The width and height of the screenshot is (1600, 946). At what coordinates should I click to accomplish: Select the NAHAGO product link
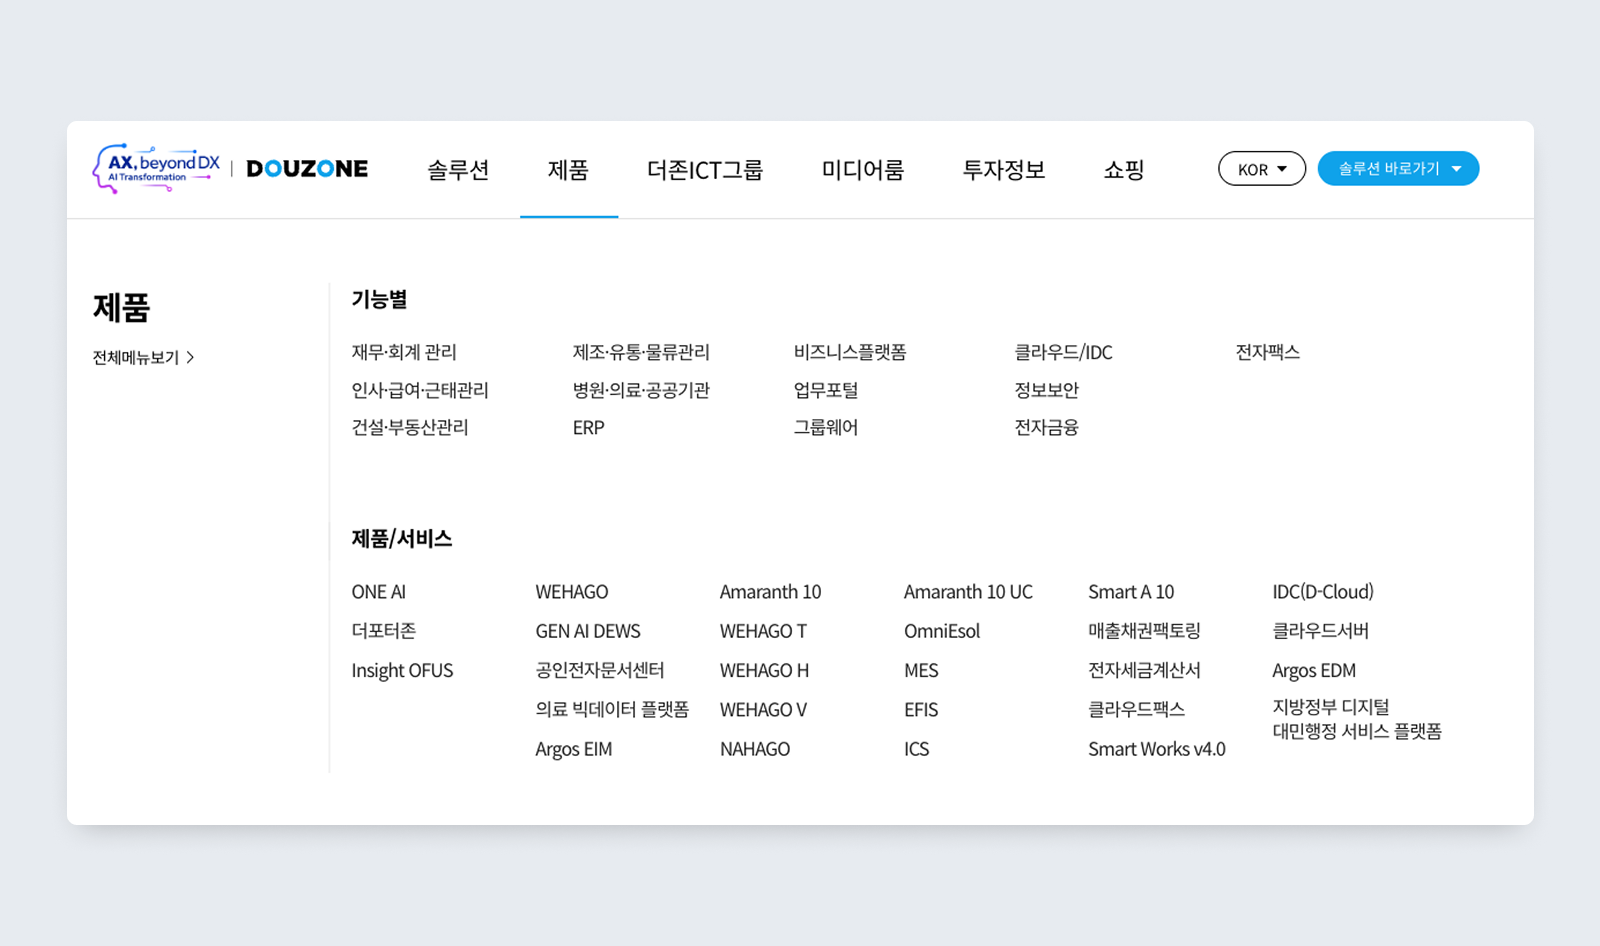click(755, 748)
